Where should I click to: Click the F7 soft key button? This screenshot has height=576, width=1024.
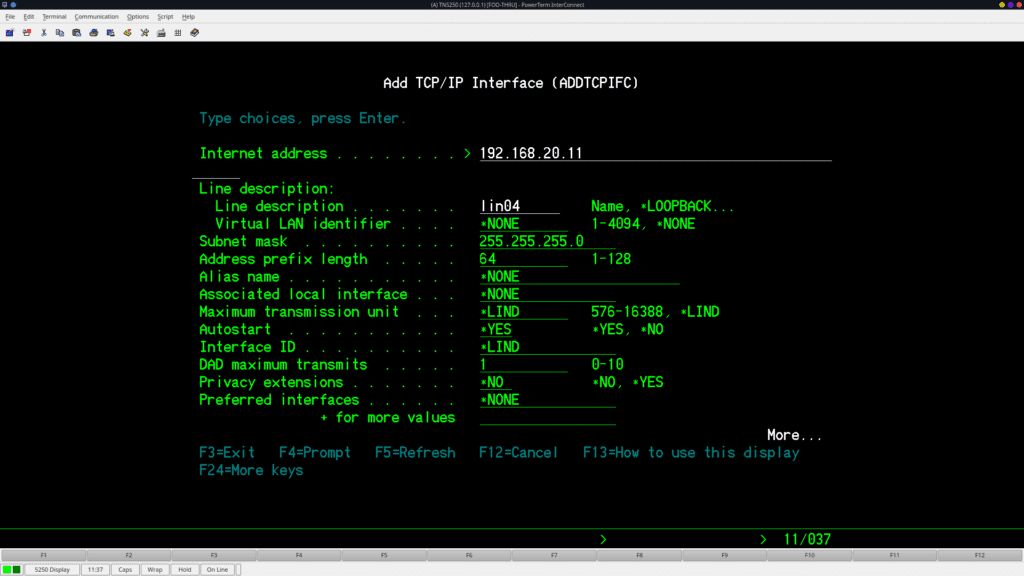(x=554, y=555)
